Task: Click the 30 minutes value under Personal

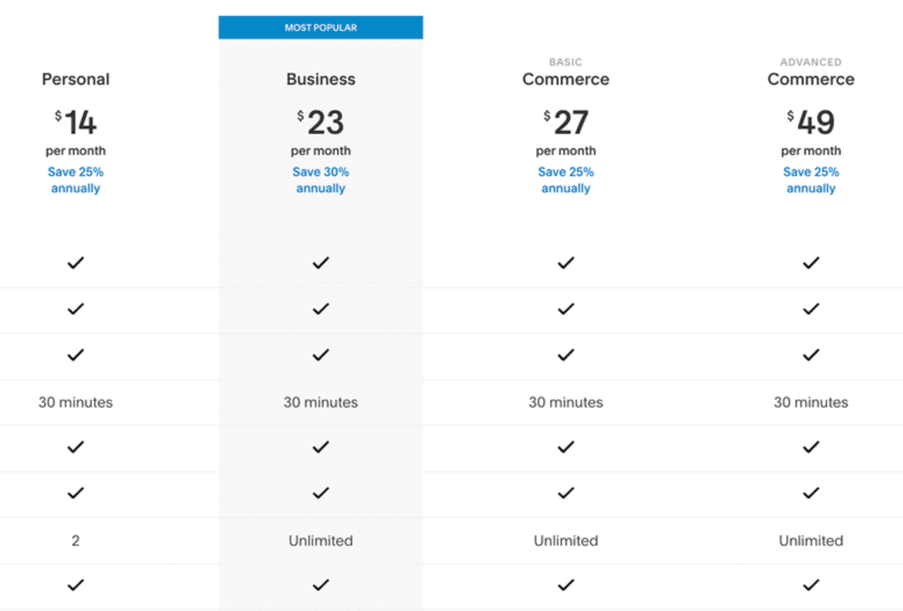Action: [x=75, y=402]
